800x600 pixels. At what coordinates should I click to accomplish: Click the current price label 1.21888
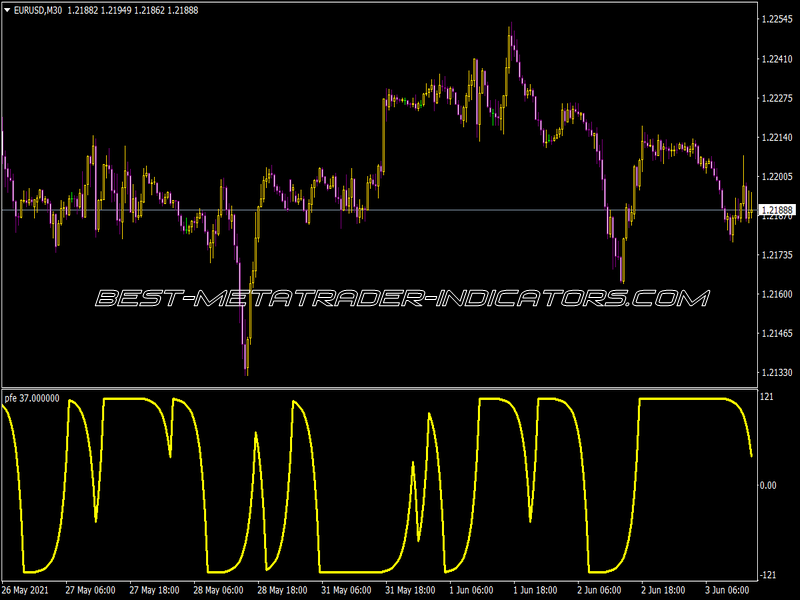click(x=778, y=210)
